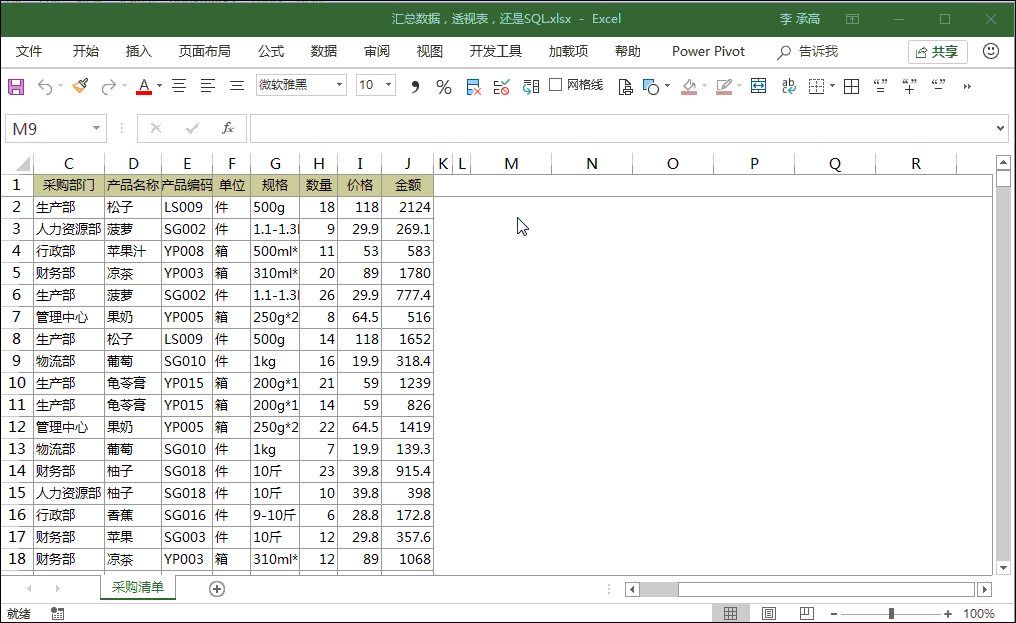The image size is (1016, 623).
Task: Select the 采购清单 sheet tab
Action: tap(137, 587)
